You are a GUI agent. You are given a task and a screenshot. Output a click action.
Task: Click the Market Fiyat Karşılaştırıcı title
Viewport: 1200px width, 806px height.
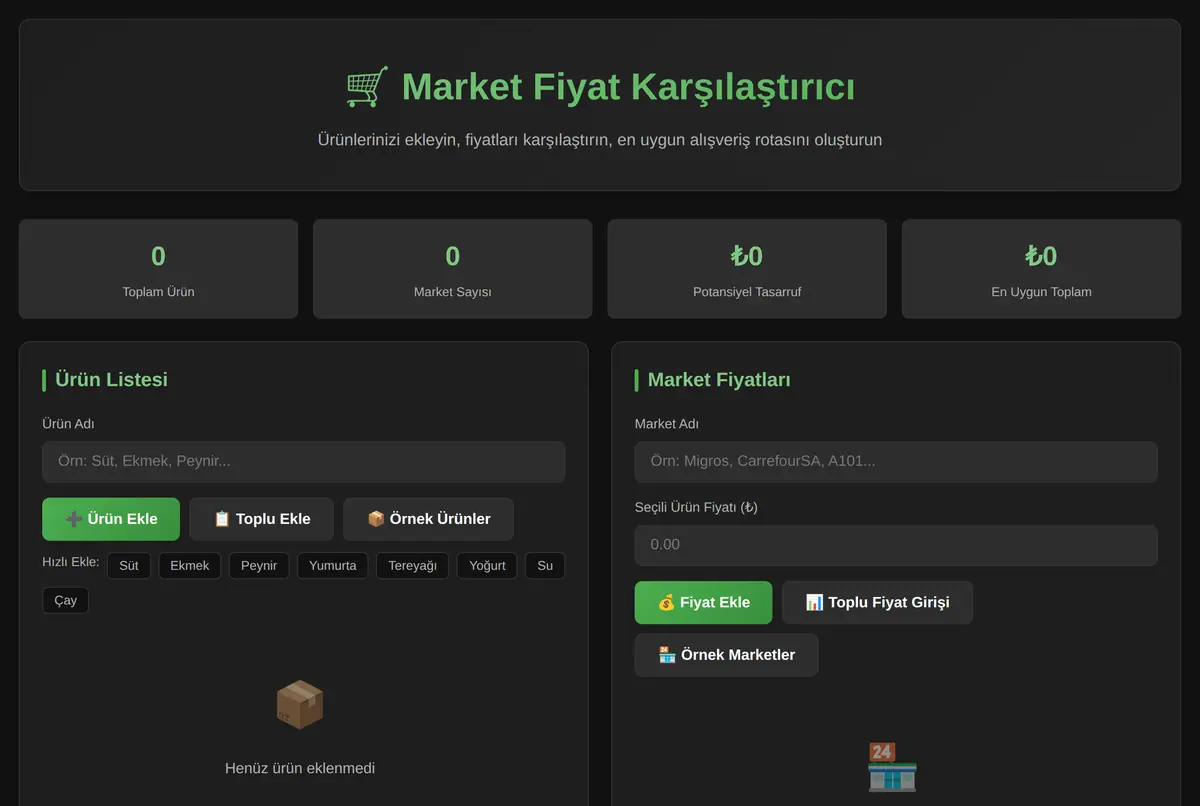click(628, 87)
